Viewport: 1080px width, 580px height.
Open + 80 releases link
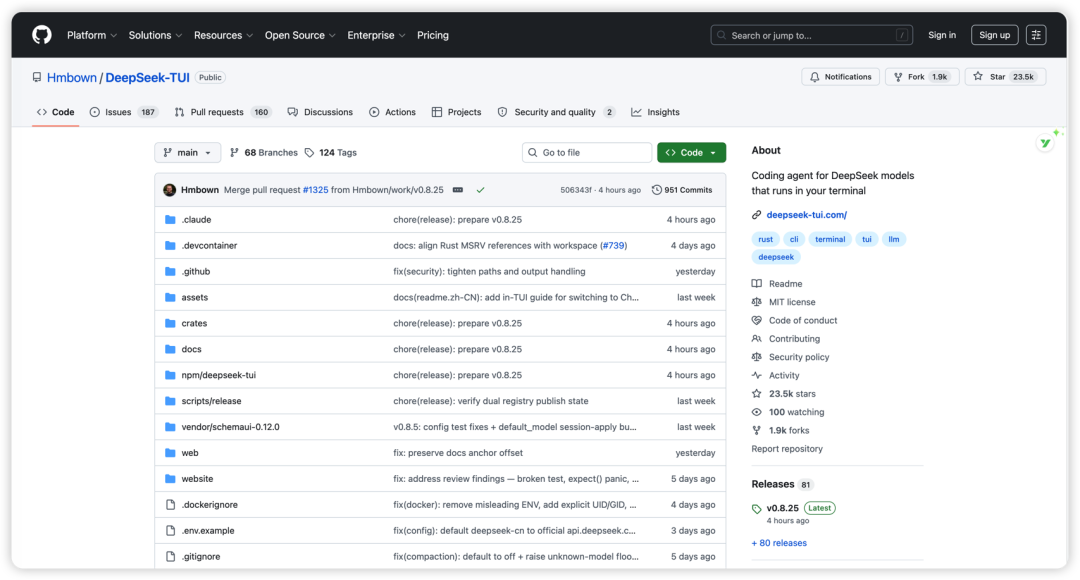pyautogui.click(x=779, y=543)
